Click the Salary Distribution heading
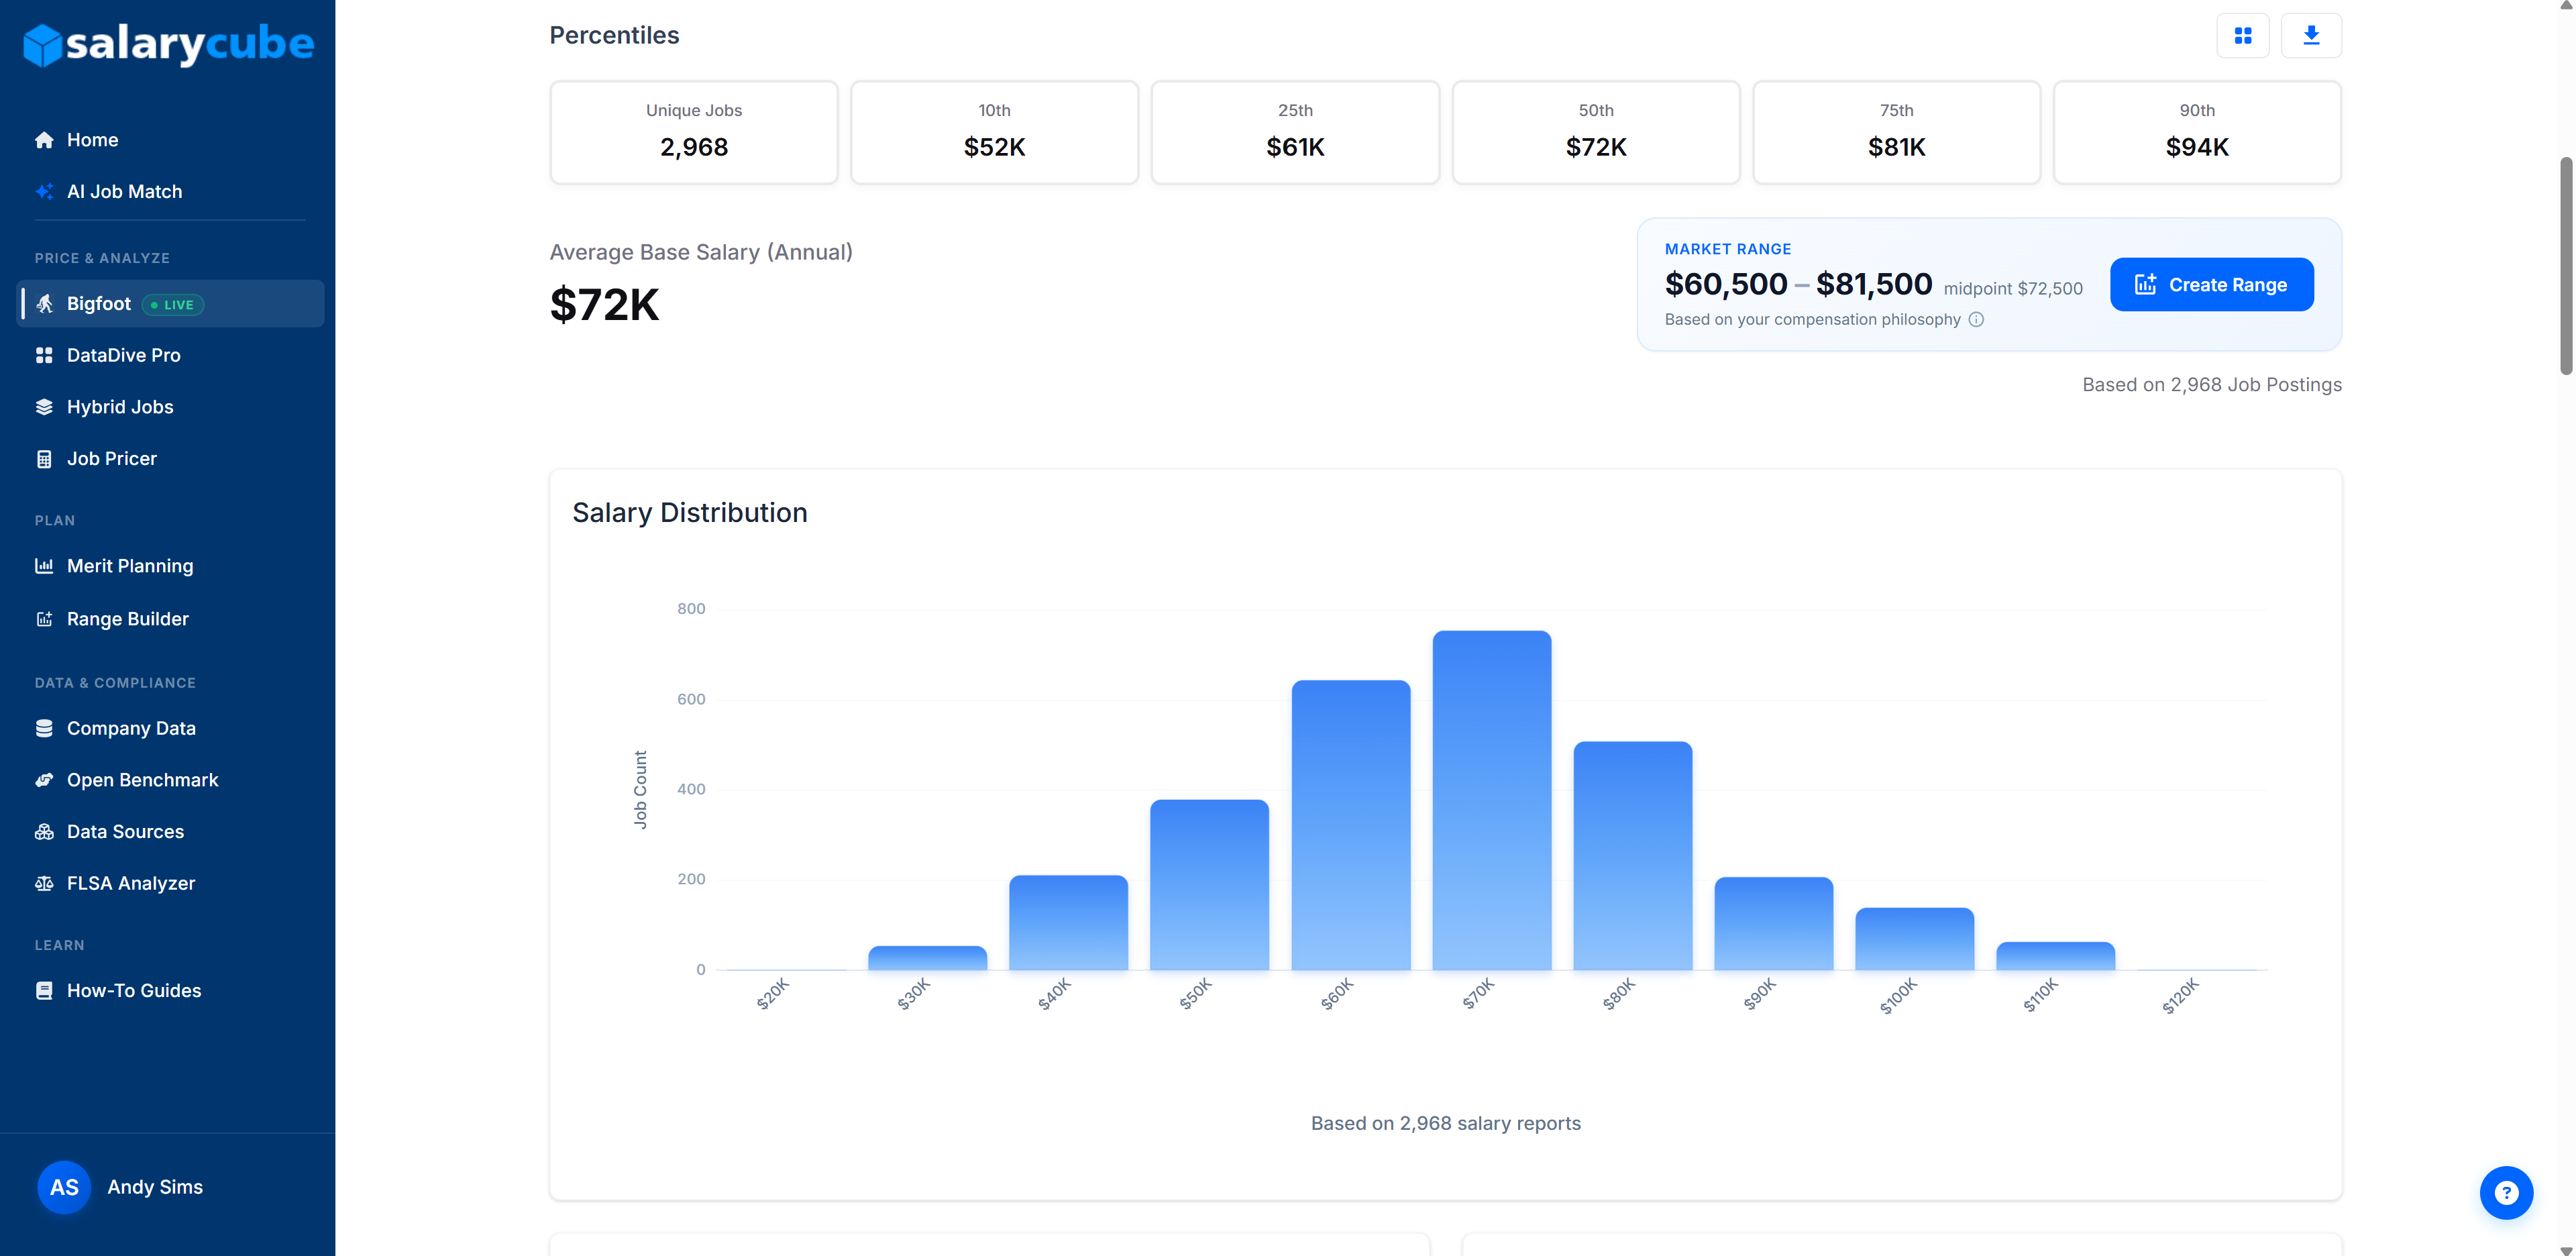This screenshot has width=2576, height=1256. (x=690, y=513)
